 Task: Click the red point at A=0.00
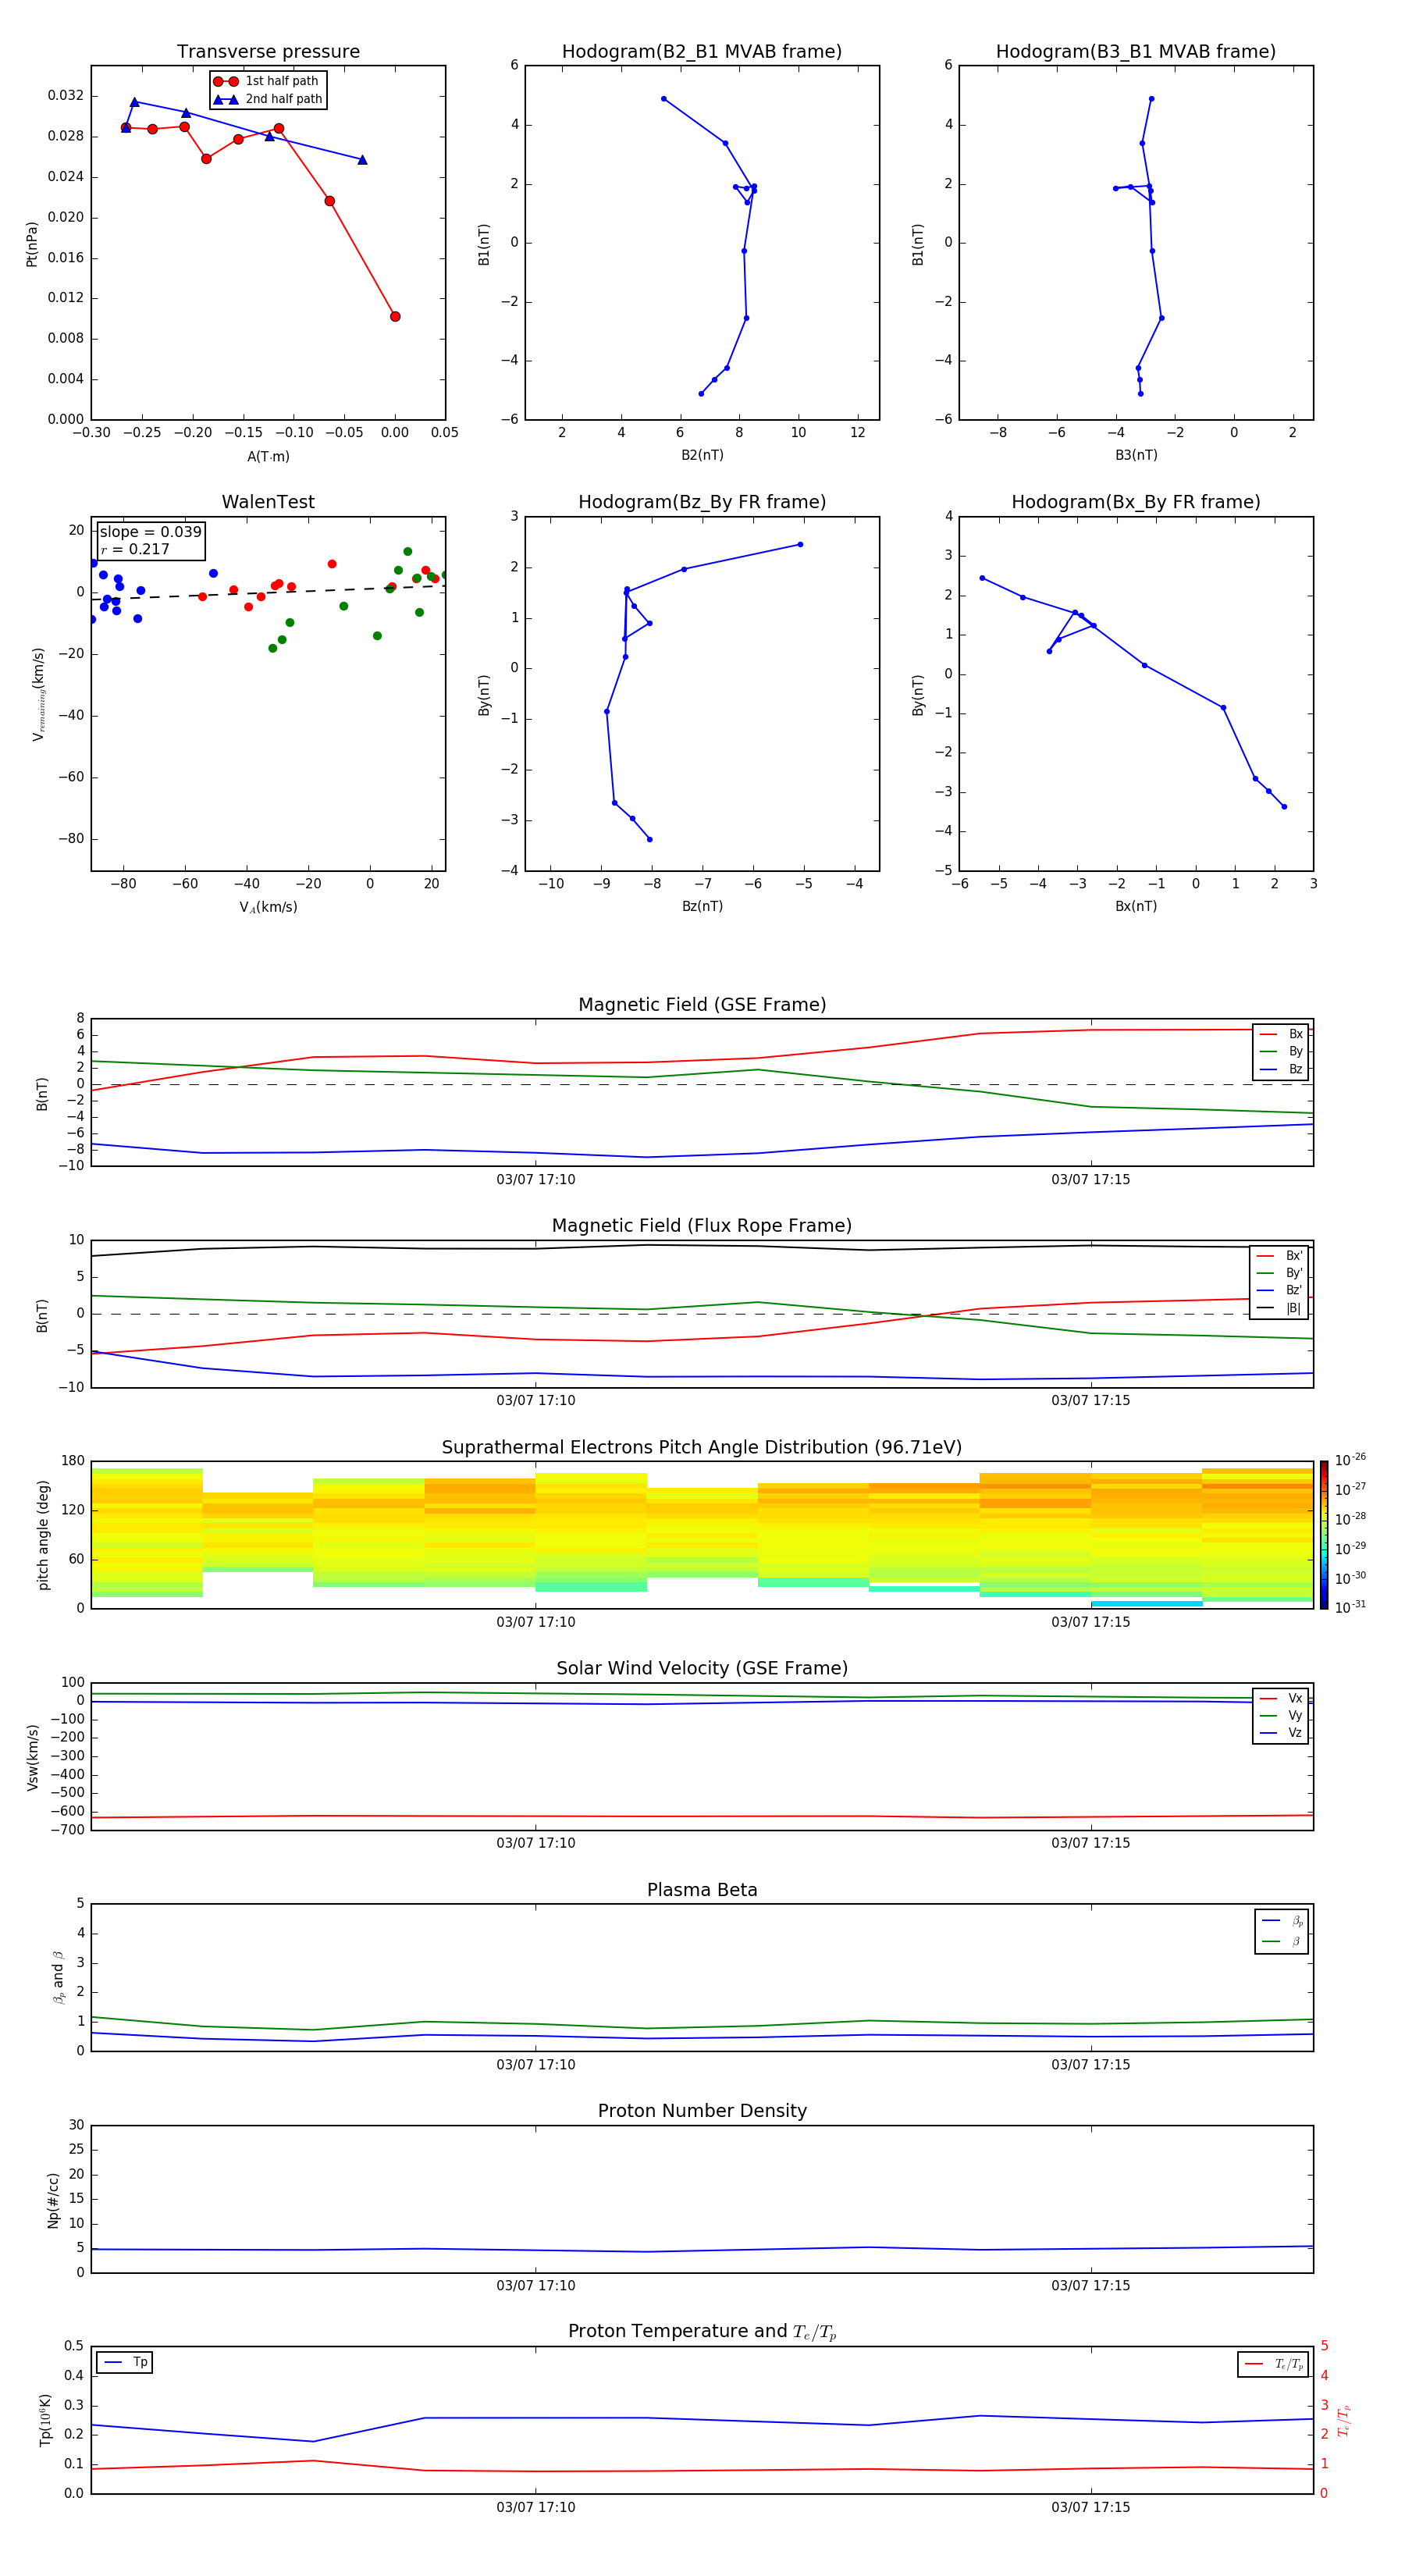tap(395, 316)
